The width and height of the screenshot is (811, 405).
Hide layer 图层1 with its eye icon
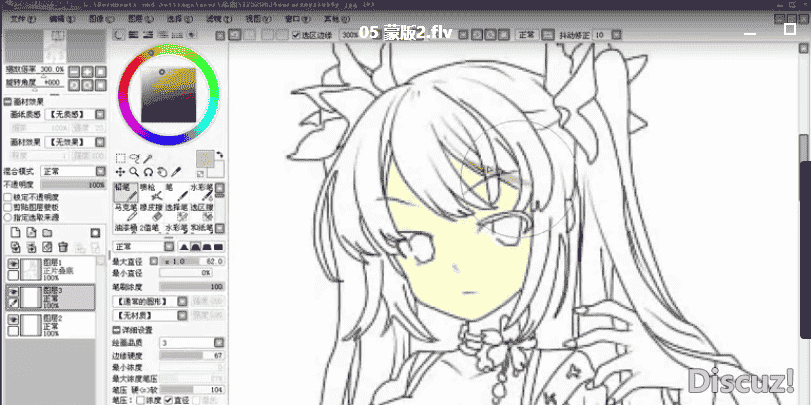pyautogui.click(x=14, y=264)
